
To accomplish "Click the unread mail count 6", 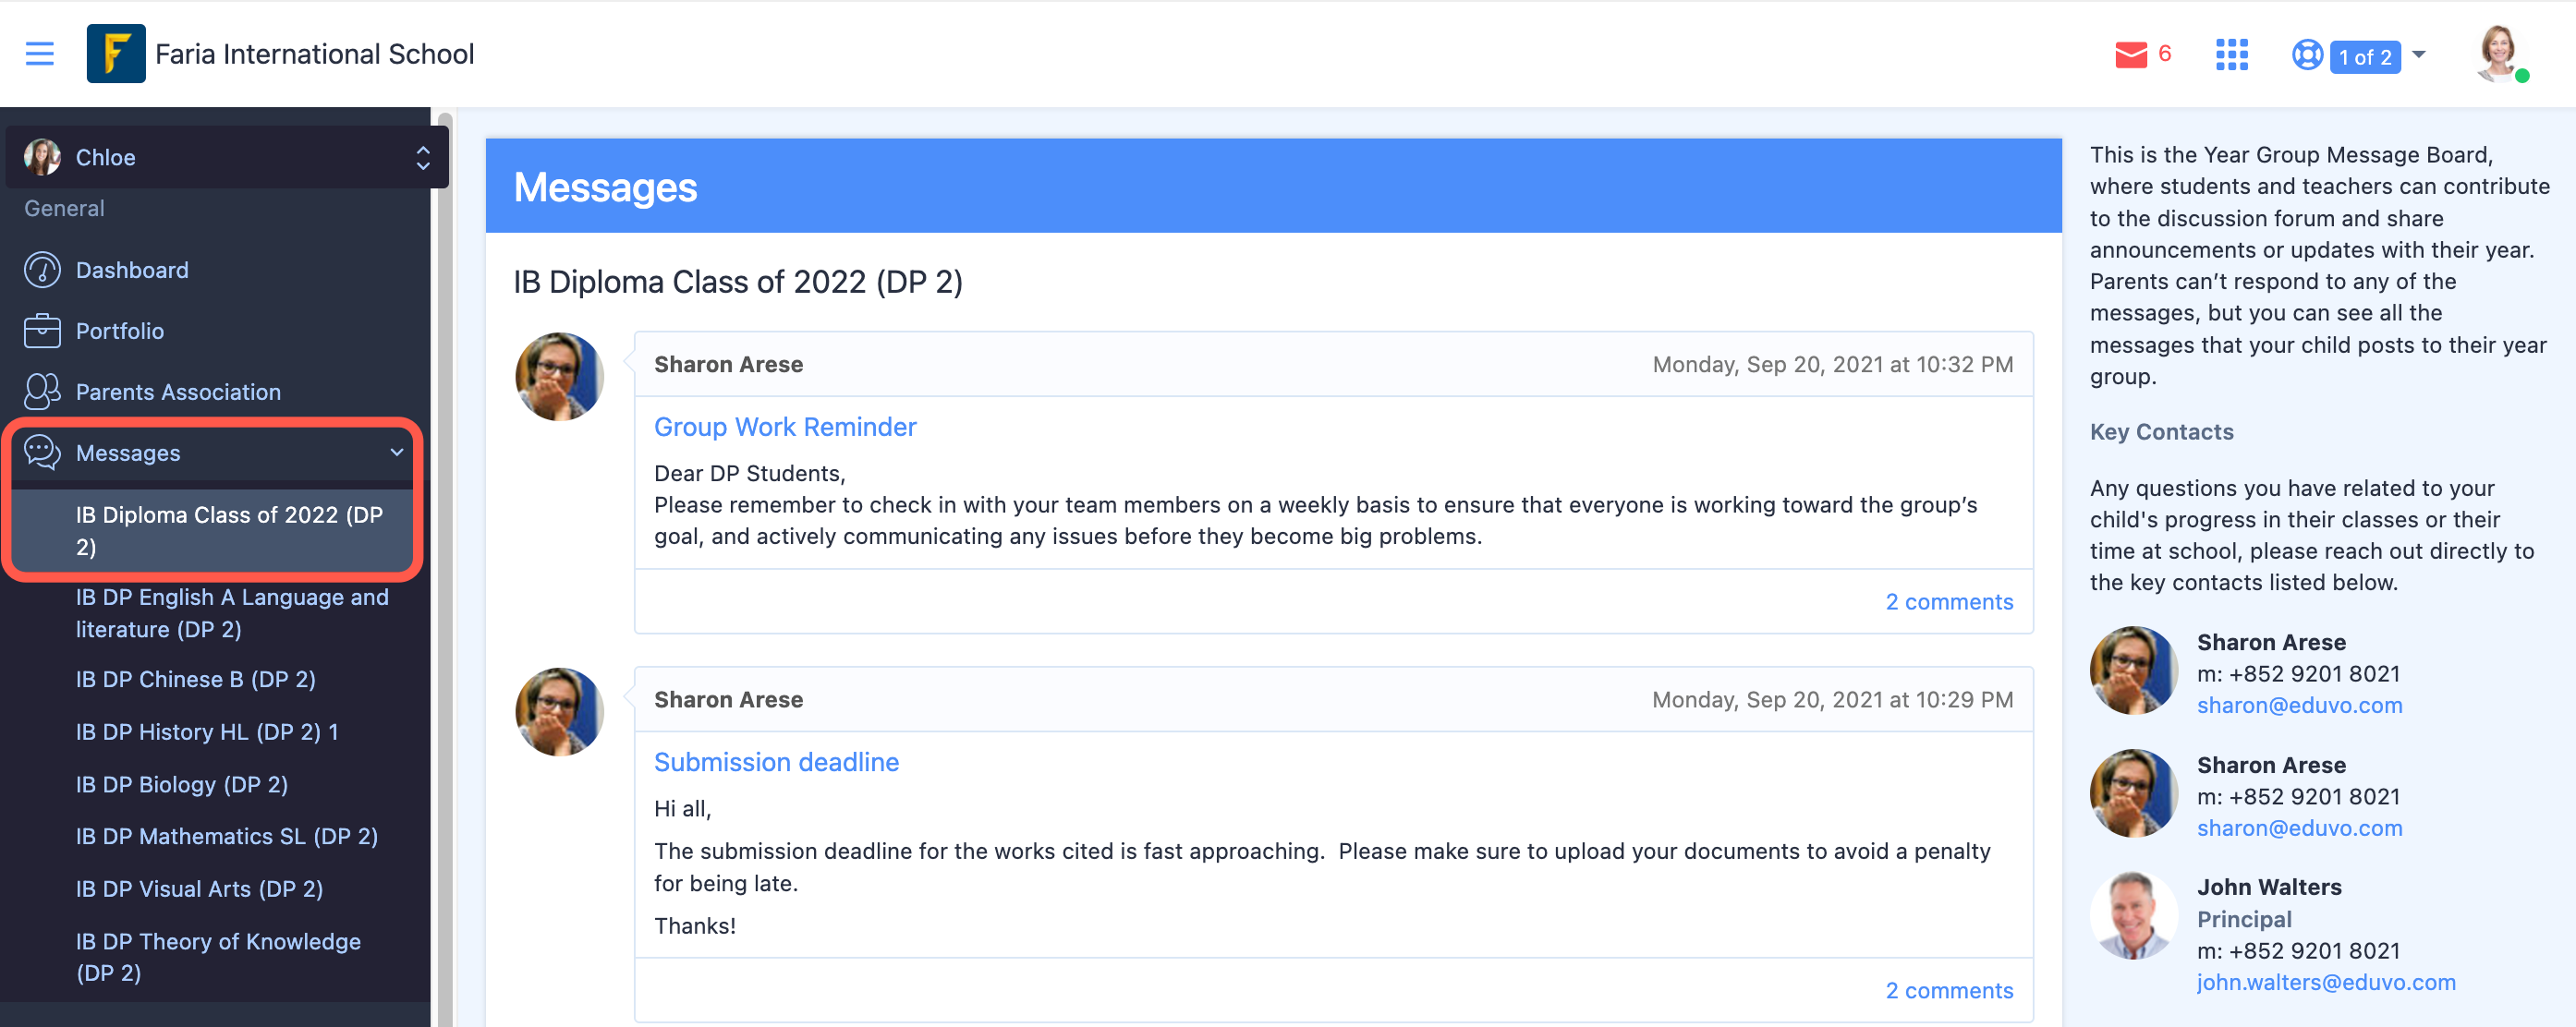I will coord(2165,54).
